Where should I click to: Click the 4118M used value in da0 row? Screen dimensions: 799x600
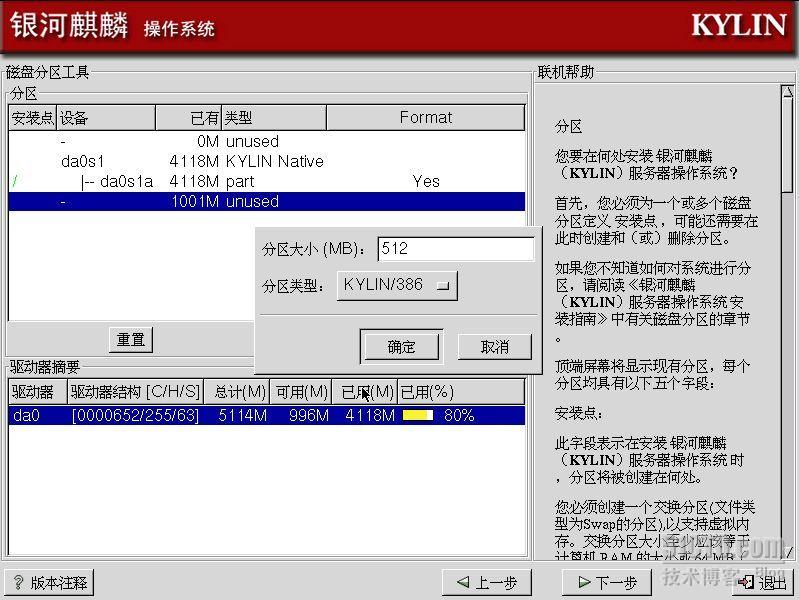(370, 415)
